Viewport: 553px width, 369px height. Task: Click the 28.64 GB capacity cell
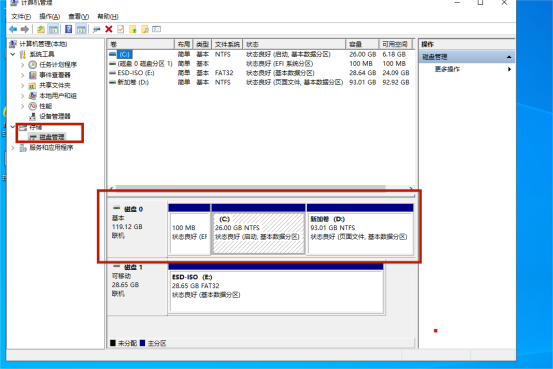(x=363, y=73)
